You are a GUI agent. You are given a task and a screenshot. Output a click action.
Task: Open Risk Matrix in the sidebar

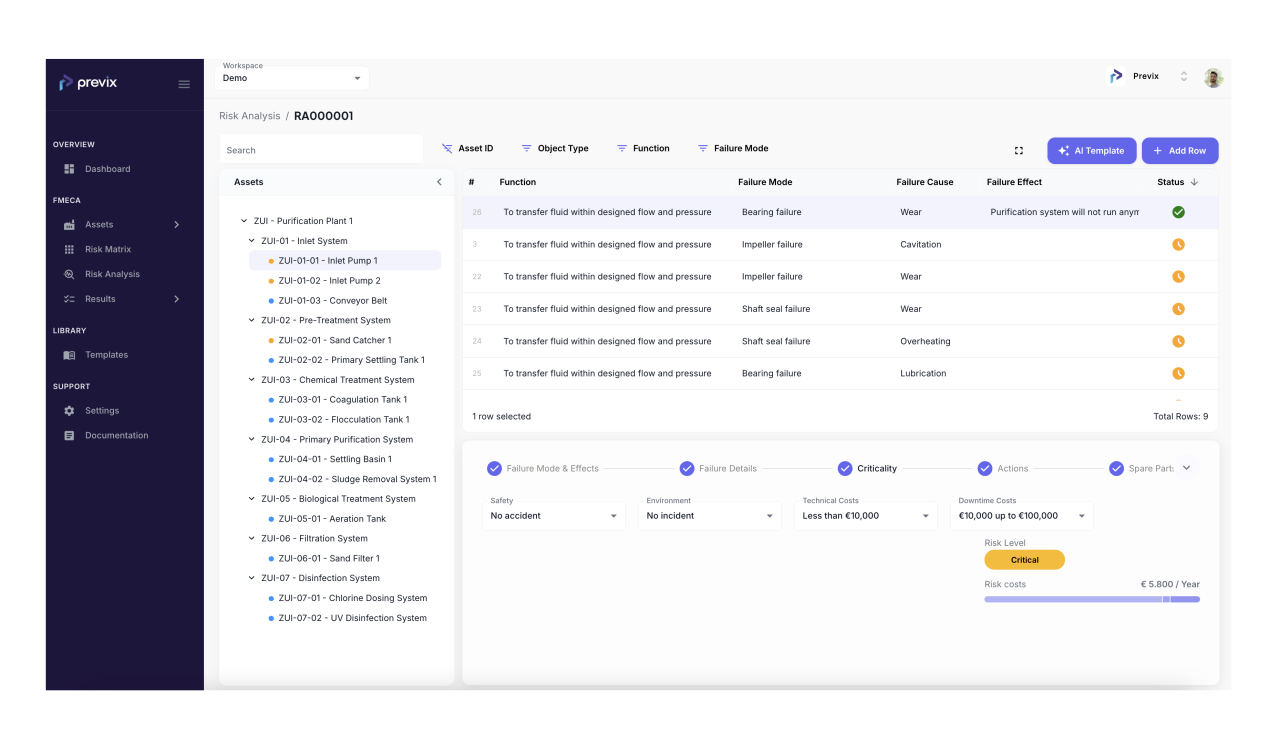(x=107, y=249)
